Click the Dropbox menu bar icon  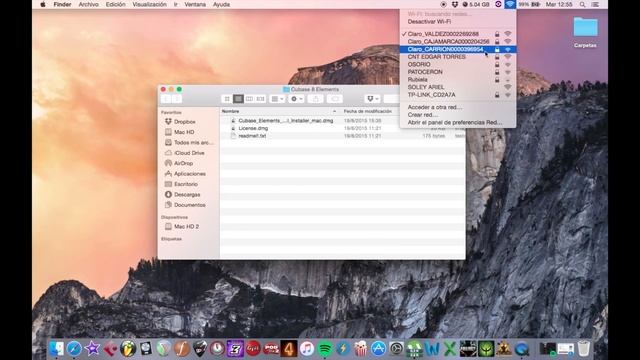(455, 4)
